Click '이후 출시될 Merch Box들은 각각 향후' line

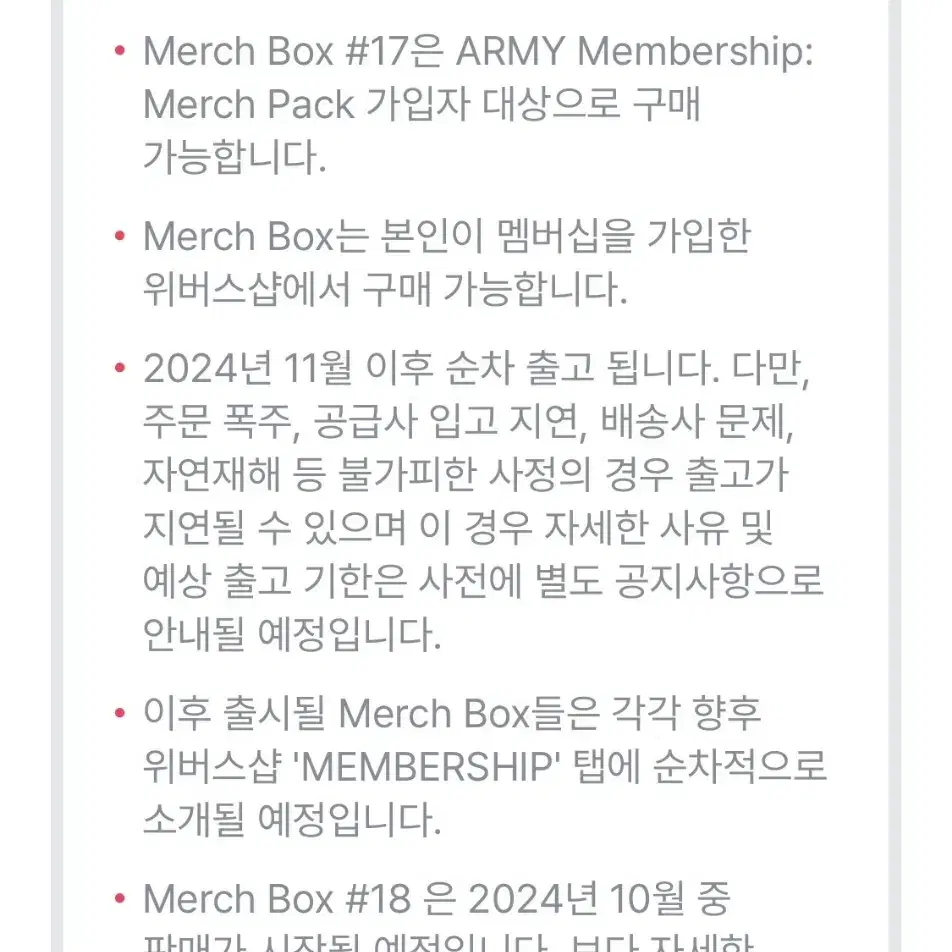click(452, 713)
